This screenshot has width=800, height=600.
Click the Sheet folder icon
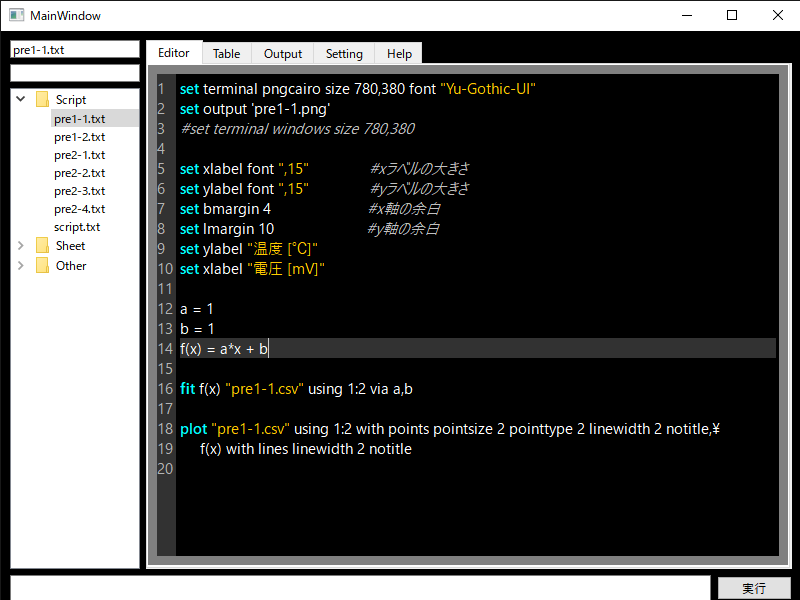coord(42,246)
